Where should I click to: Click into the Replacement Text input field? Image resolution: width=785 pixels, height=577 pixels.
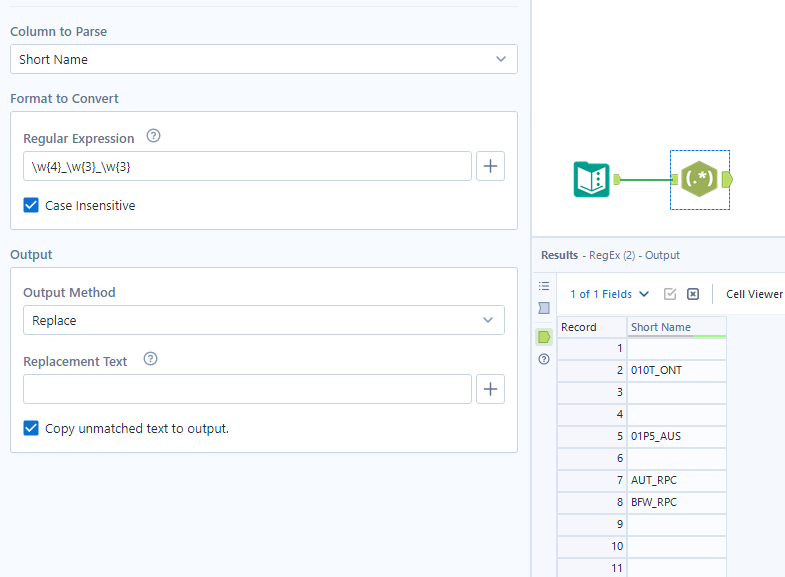pyautogui.click(x=247, y=389)
